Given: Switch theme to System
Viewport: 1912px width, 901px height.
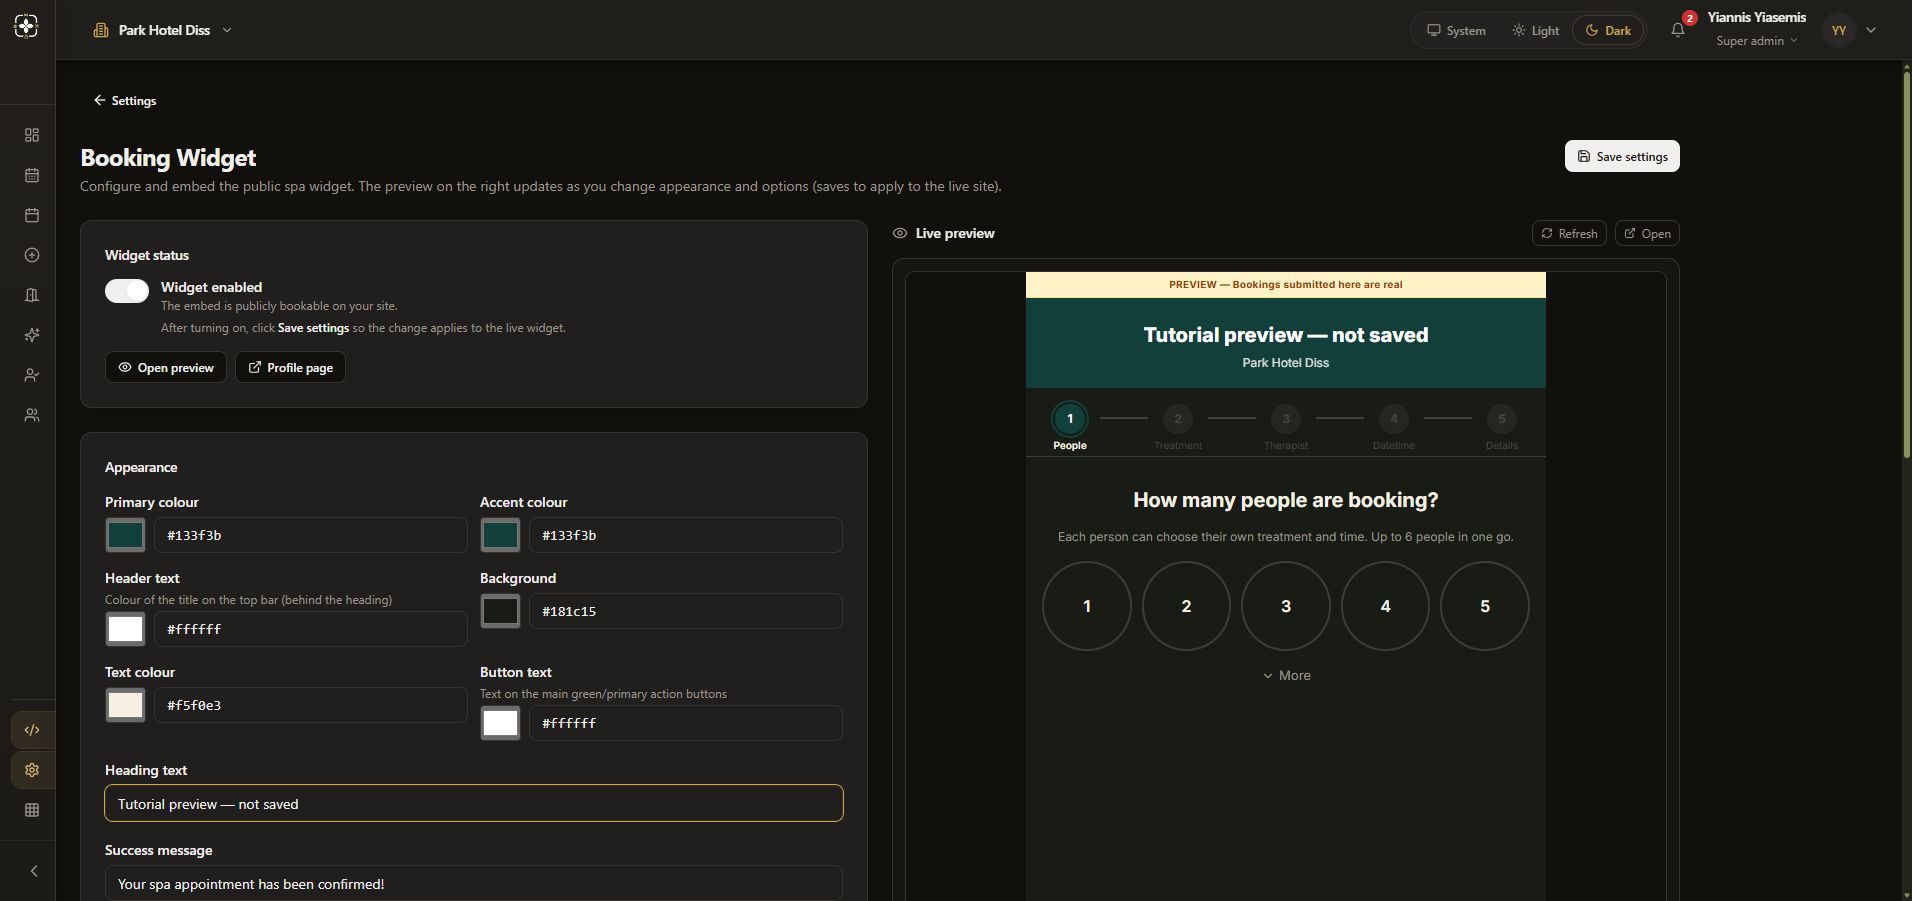Looking at the screenshot, I should 1456,30.
